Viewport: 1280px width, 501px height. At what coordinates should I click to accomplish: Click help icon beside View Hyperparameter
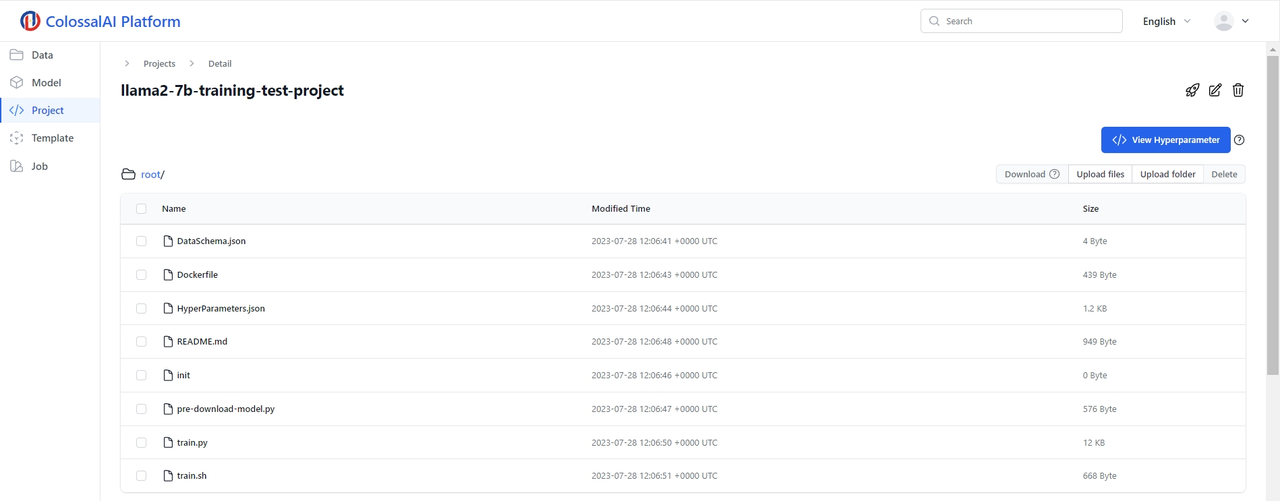(1239, 140)
